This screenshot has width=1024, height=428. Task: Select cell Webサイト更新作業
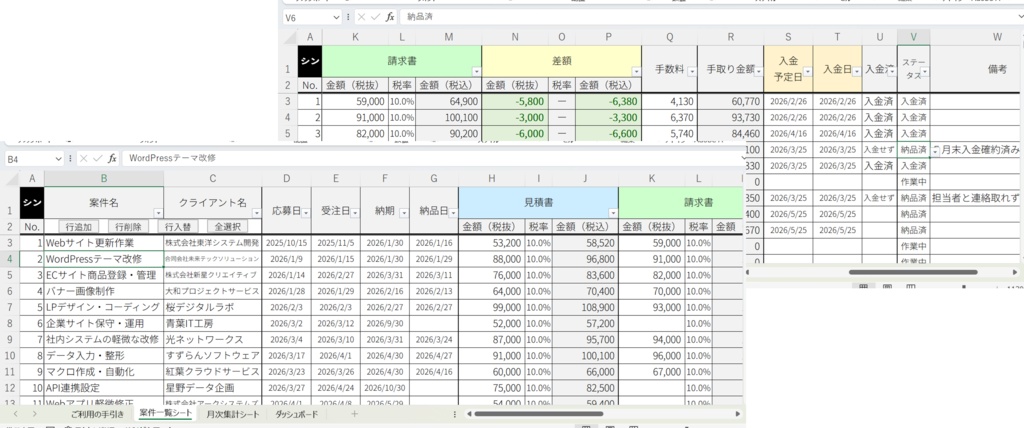pos(104,242)
